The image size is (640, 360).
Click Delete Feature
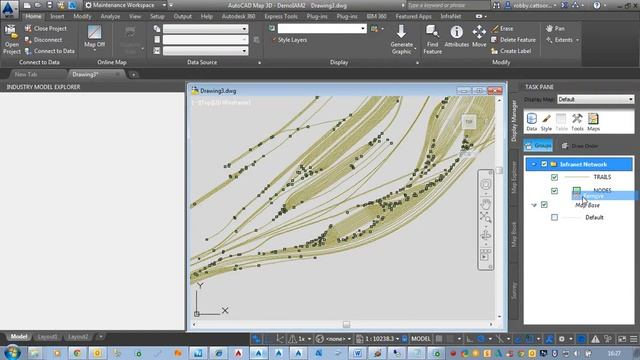pyautogui.click(x=513, y=40)
